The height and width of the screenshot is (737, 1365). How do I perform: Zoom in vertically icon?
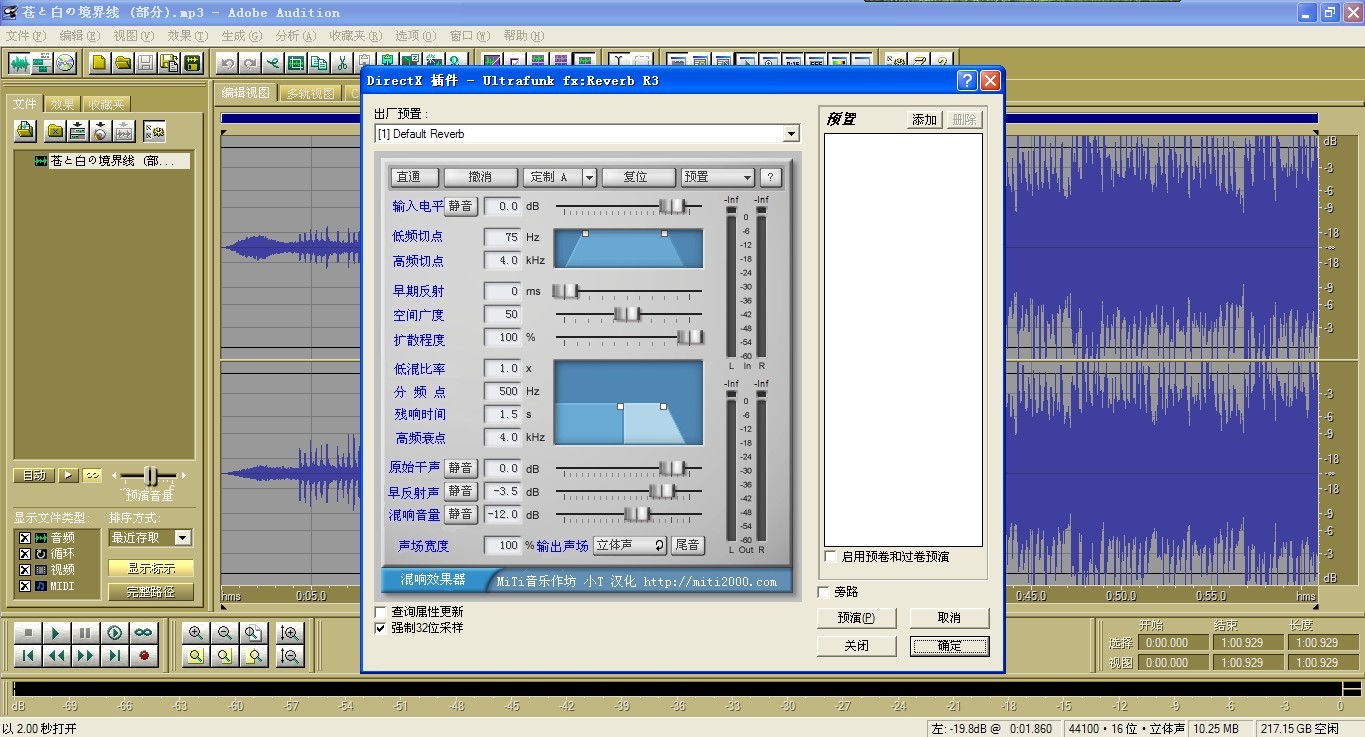point(290,633)
